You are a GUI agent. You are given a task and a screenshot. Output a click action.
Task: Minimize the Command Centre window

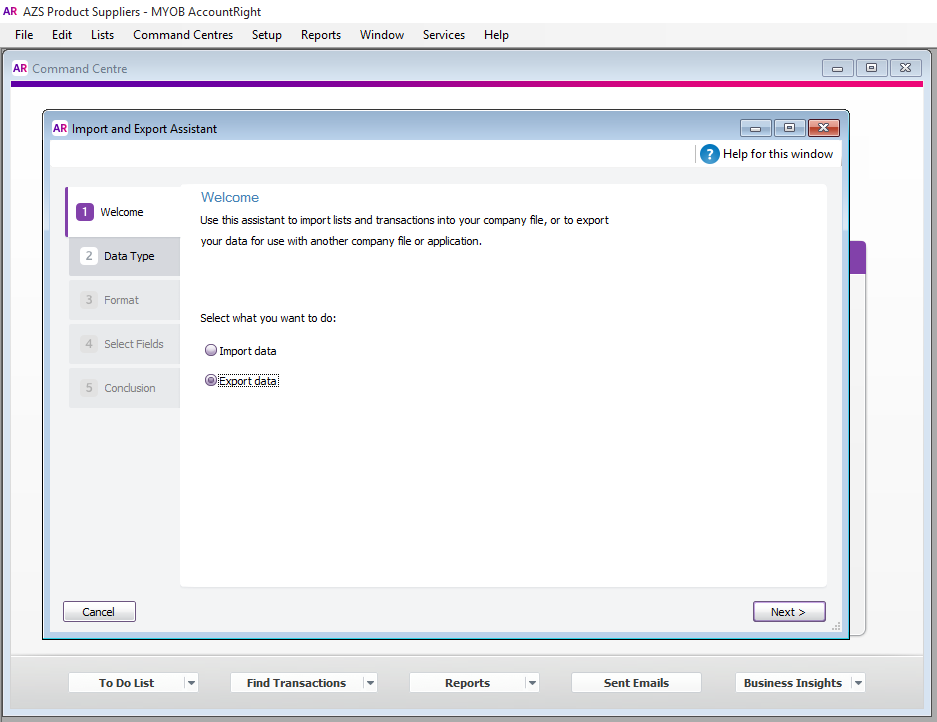tap(837, 68)
